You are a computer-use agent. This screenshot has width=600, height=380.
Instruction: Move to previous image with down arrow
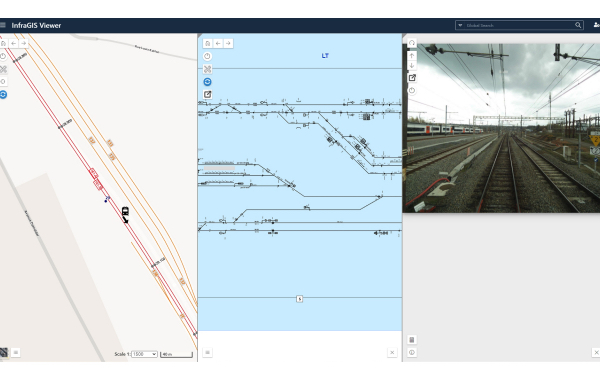coord(412,65)
